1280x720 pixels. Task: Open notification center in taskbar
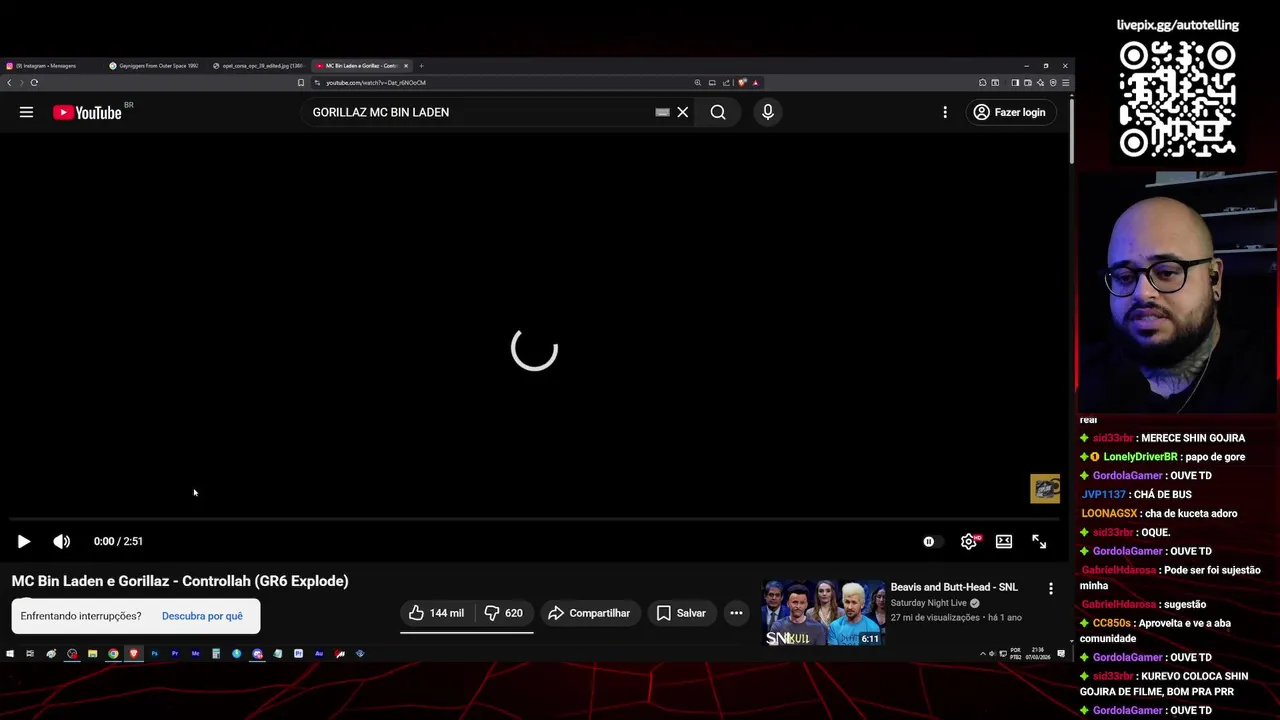coord(1061,654)
